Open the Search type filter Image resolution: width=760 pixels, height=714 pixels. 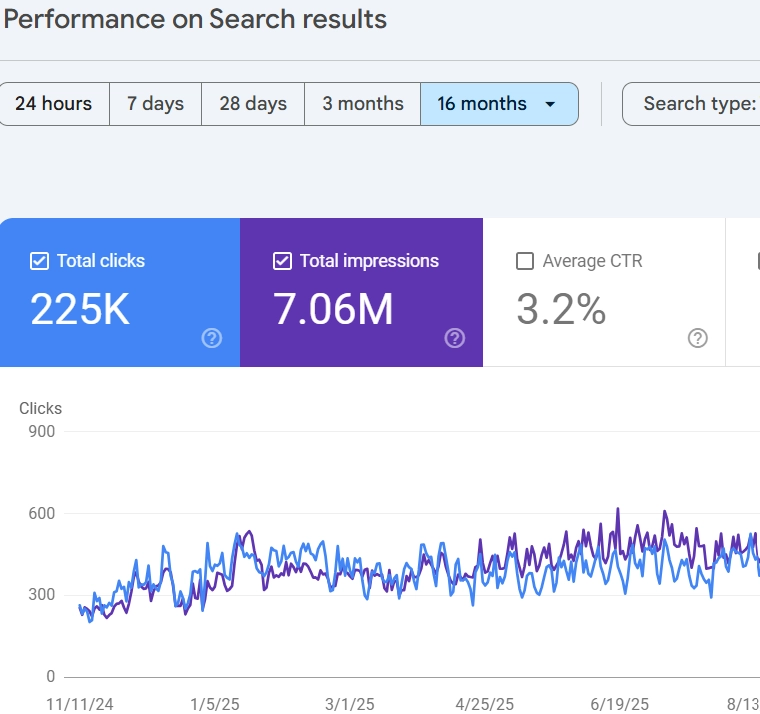698,104
